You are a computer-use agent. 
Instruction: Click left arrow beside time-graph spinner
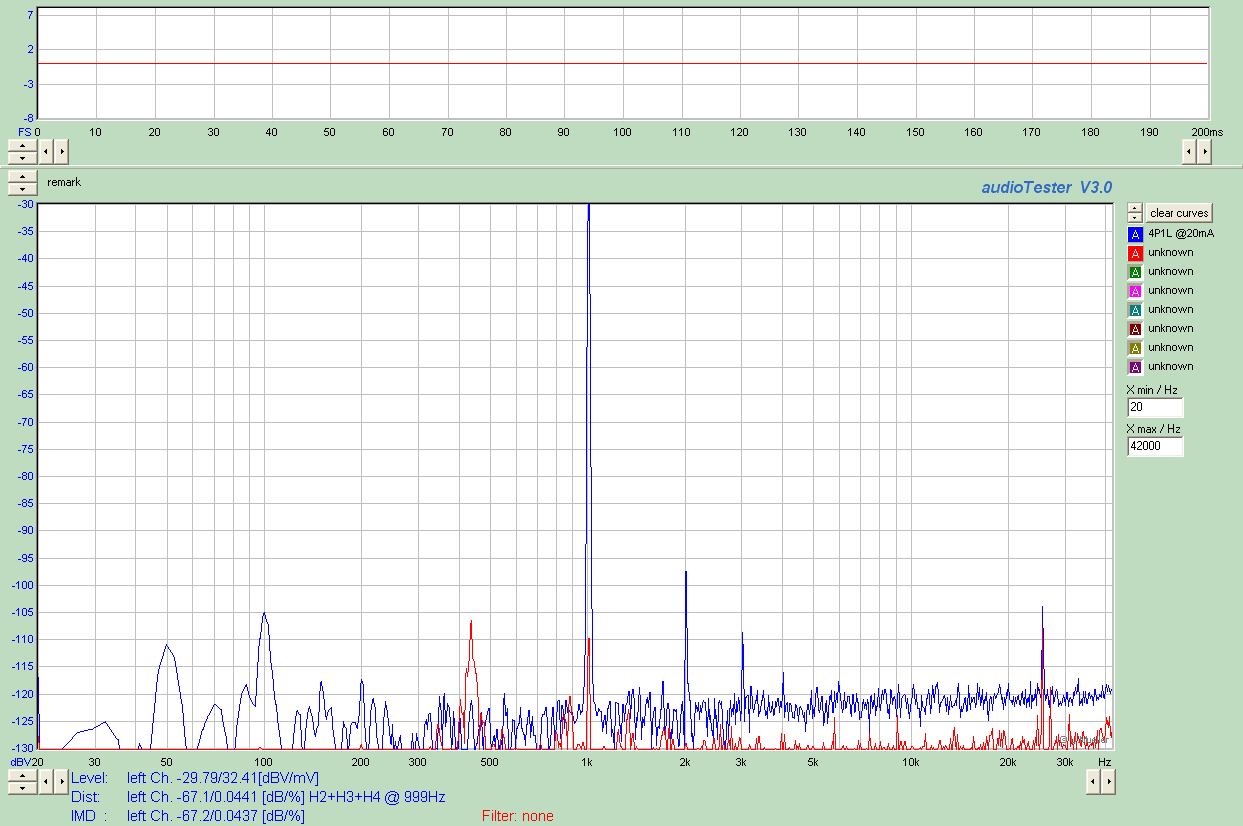[46, 152]
